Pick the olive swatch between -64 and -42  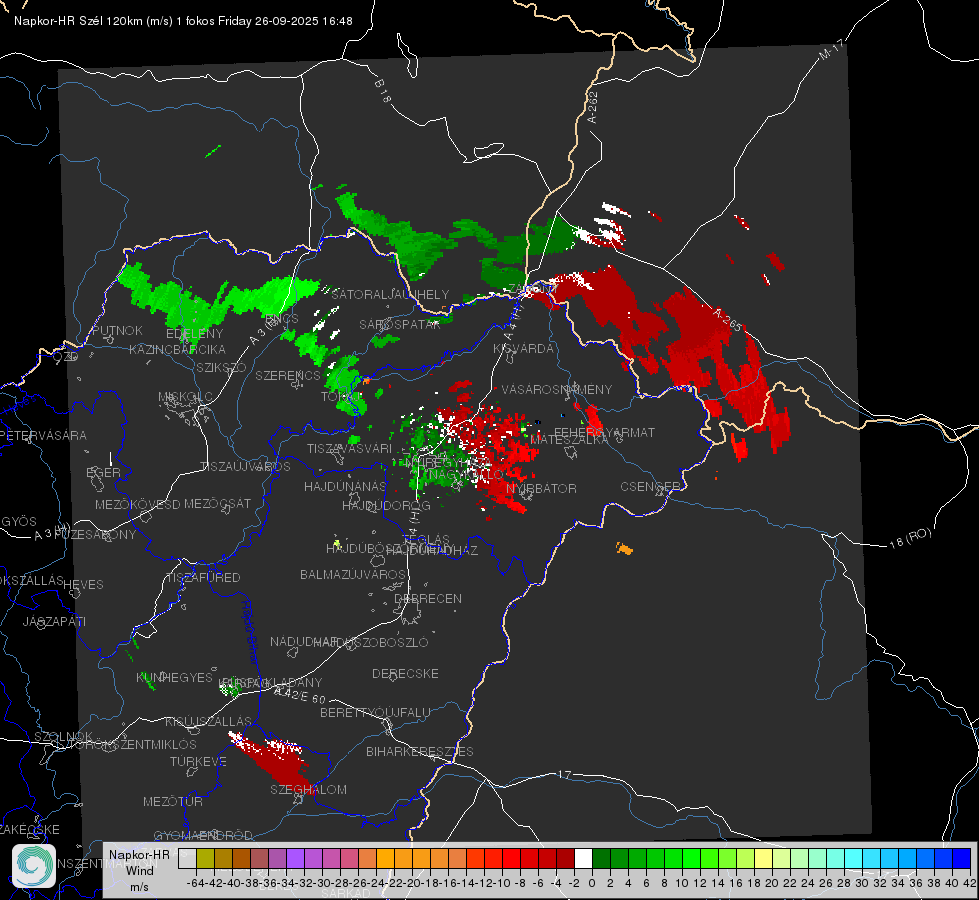tap(205, 858)
